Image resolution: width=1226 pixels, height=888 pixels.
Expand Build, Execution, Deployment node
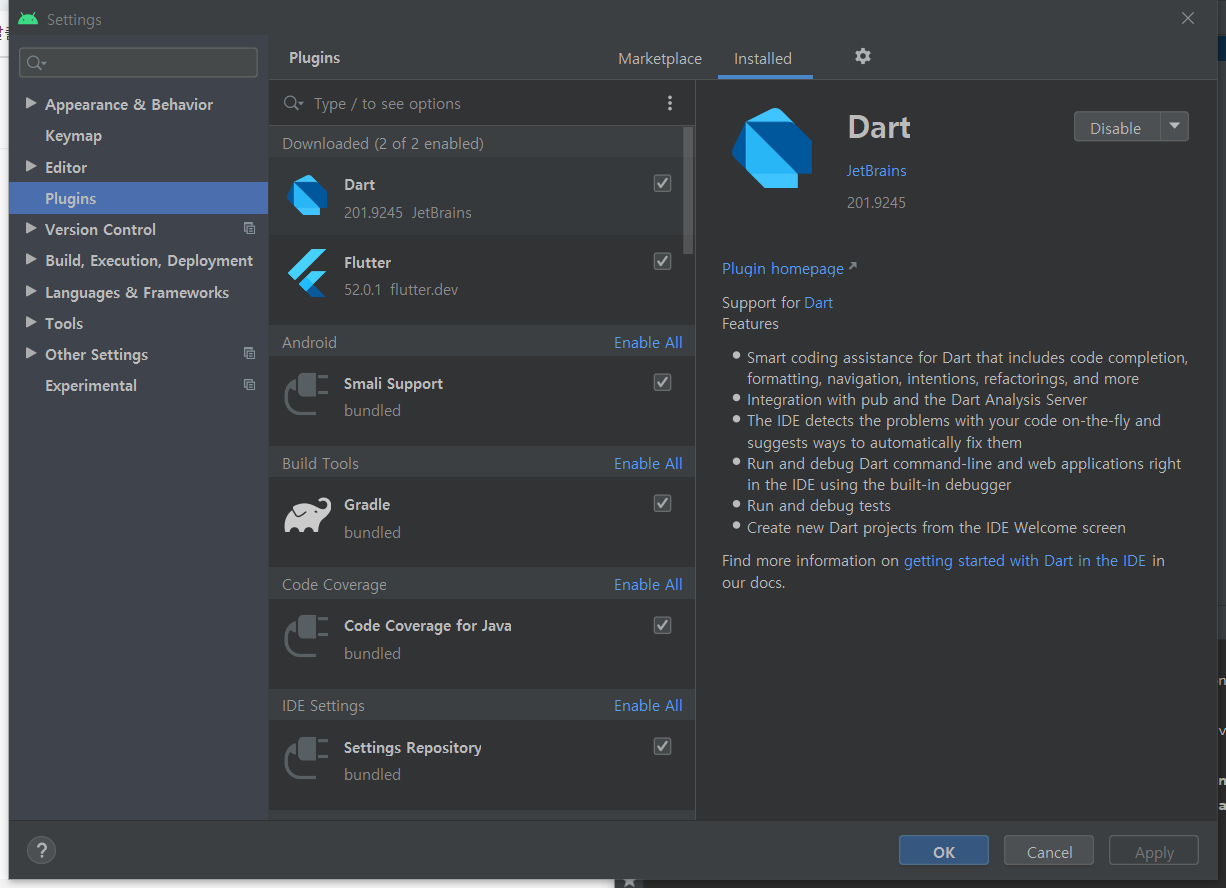[31, 260]
